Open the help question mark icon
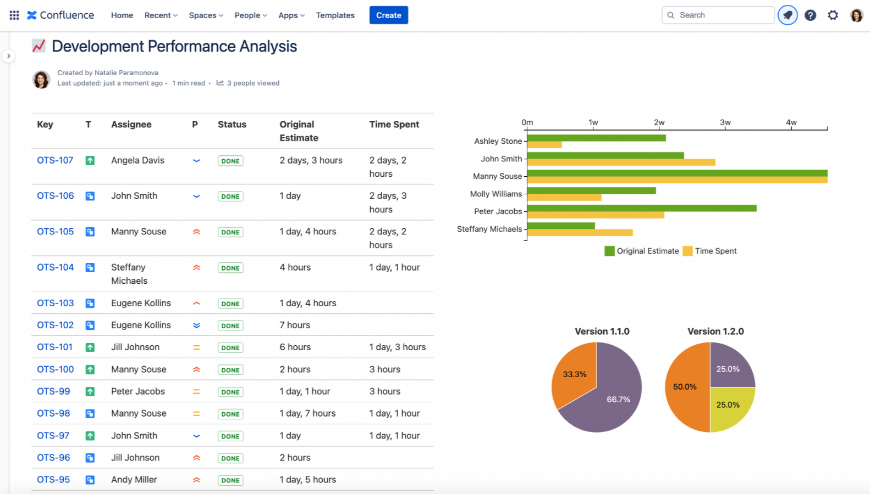 (810, 15)
